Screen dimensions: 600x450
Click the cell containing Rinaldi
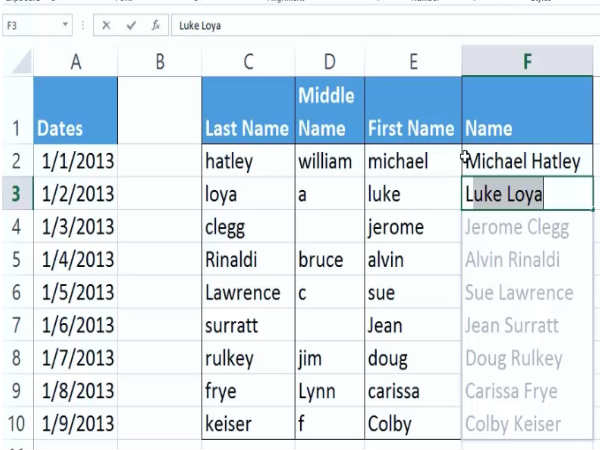pos(248,260)
